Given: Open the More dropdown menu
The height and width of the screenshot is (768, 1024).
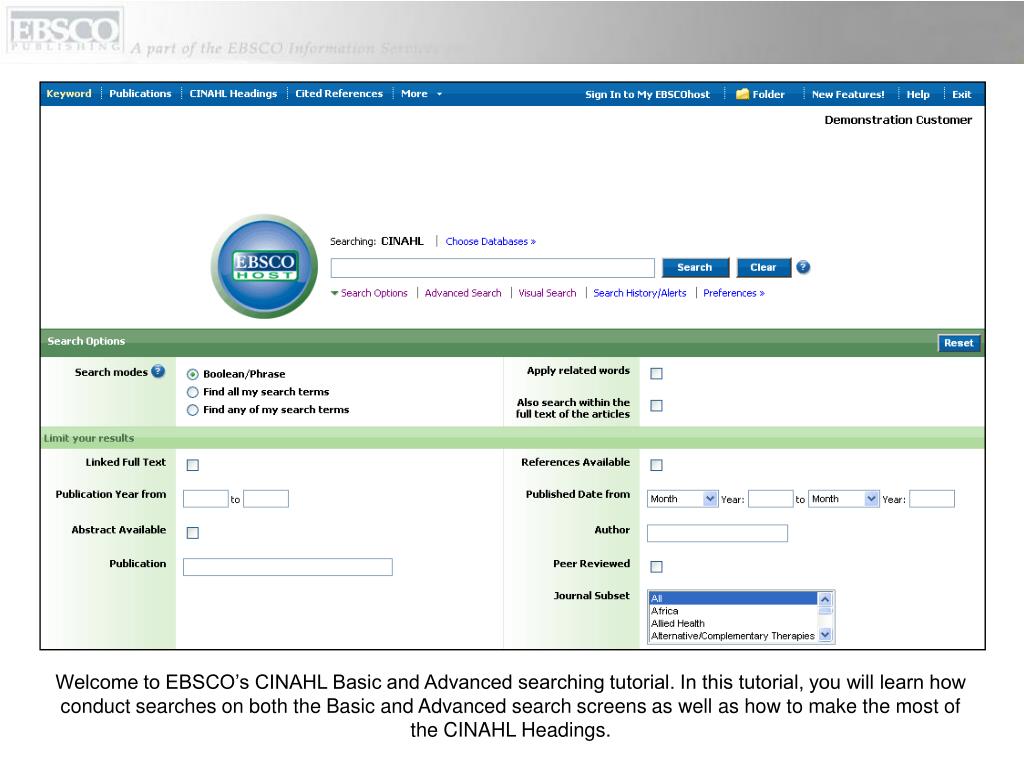Looking at the screenshot, I should (421, 94).
